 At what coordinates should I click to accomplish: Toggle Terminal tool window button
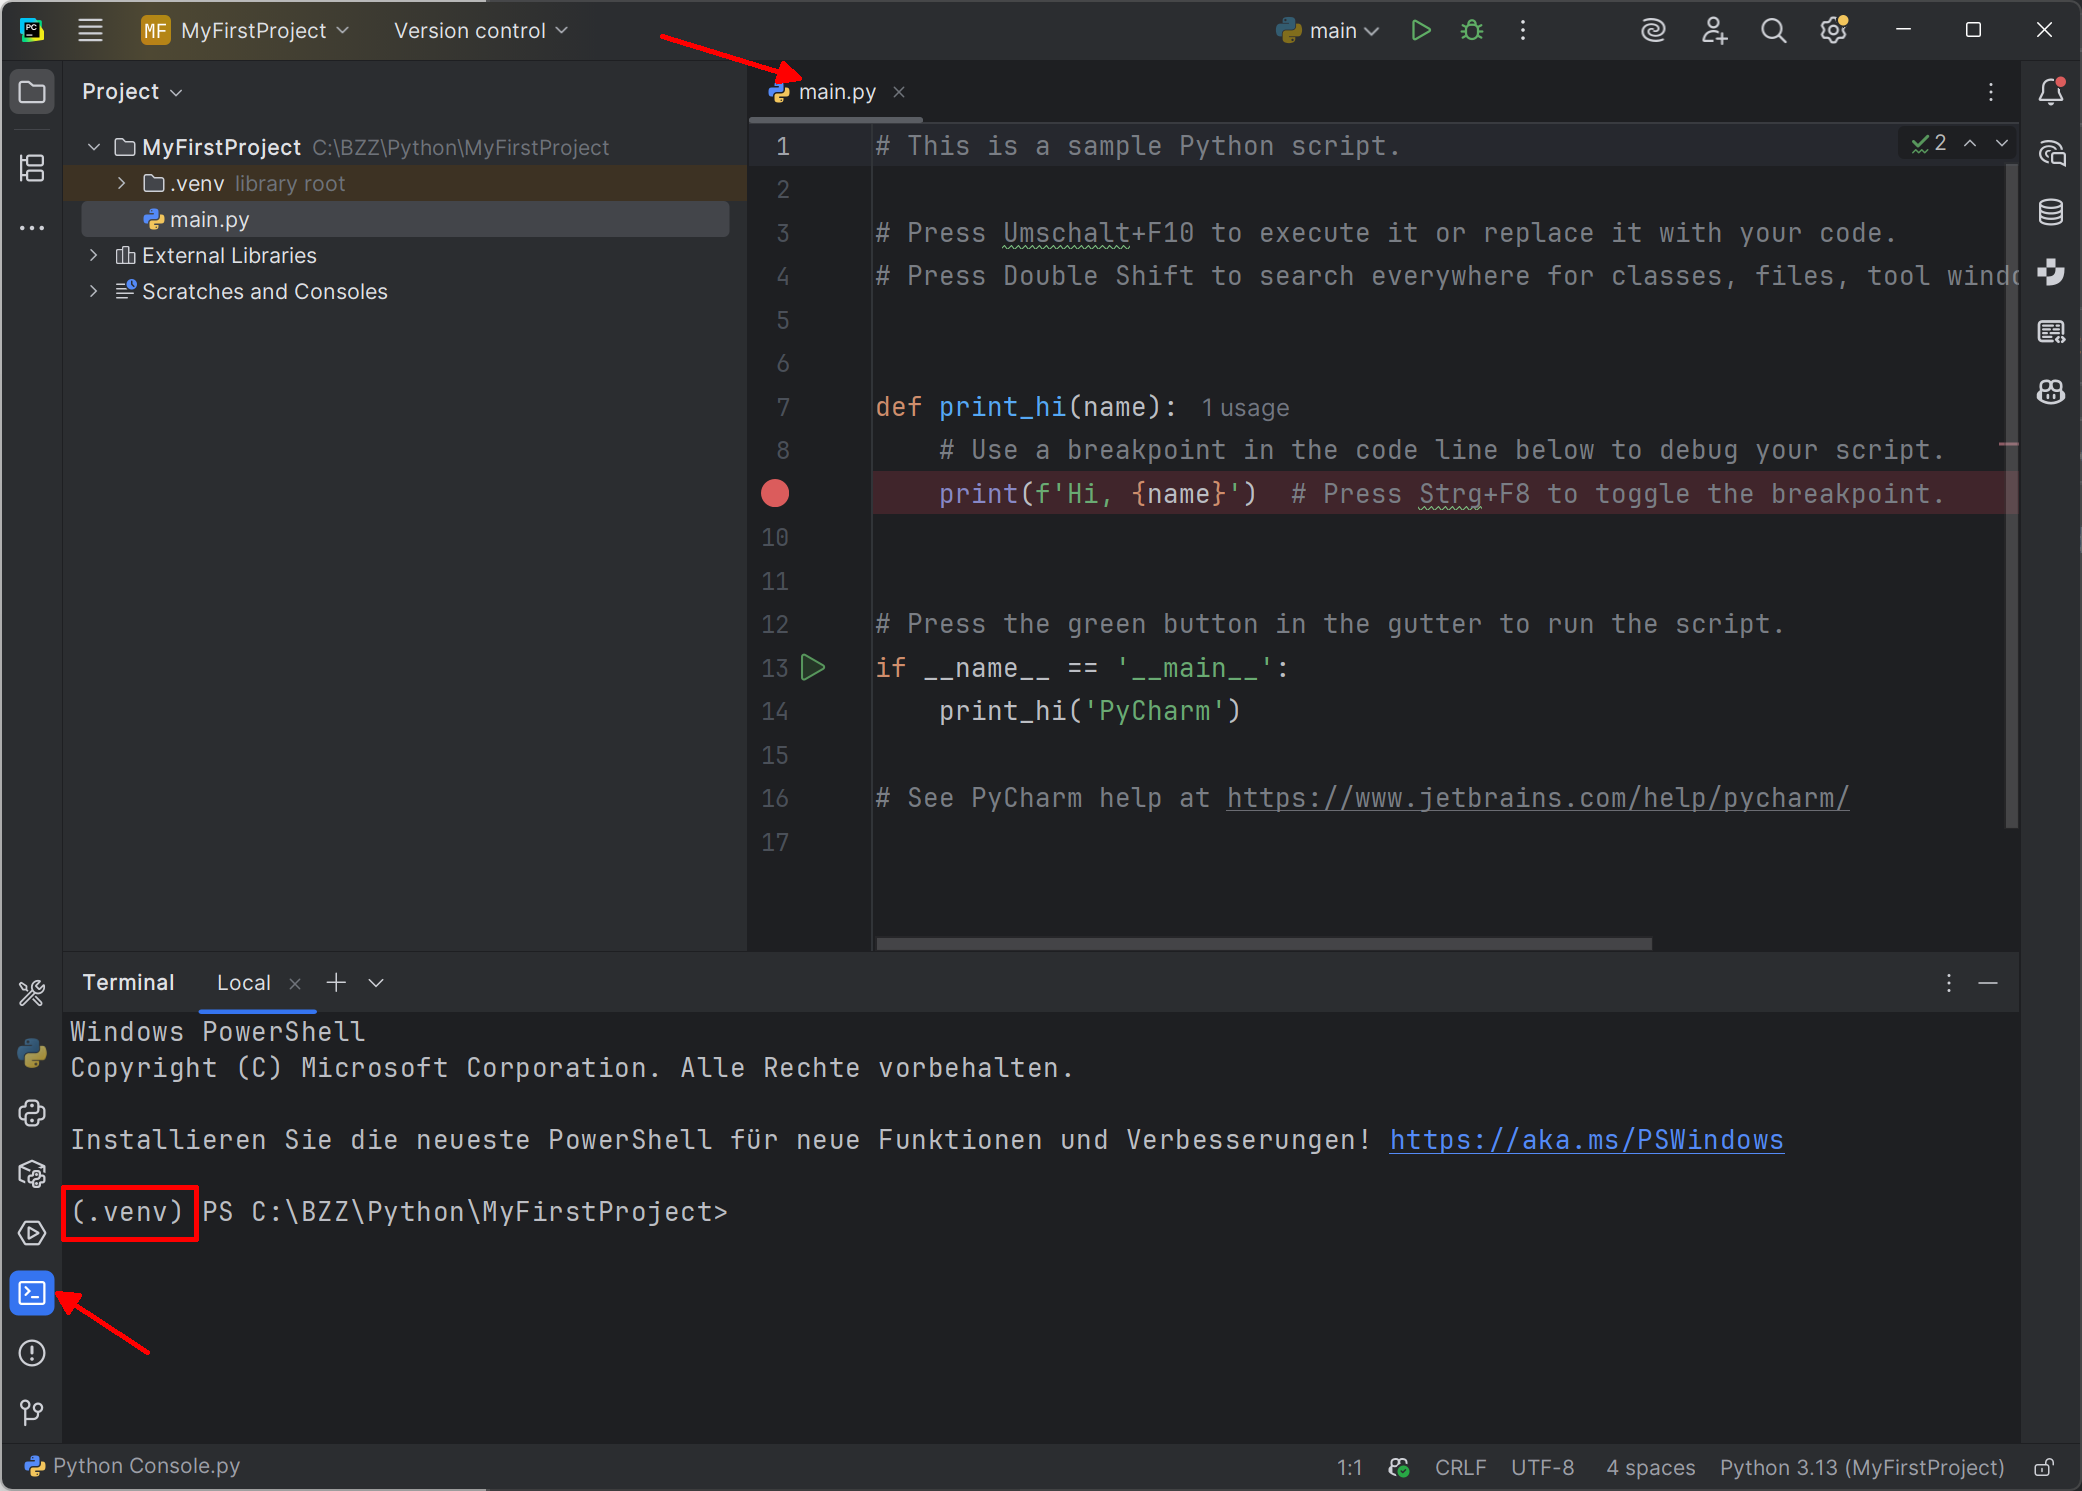(x=32, y=1293)
